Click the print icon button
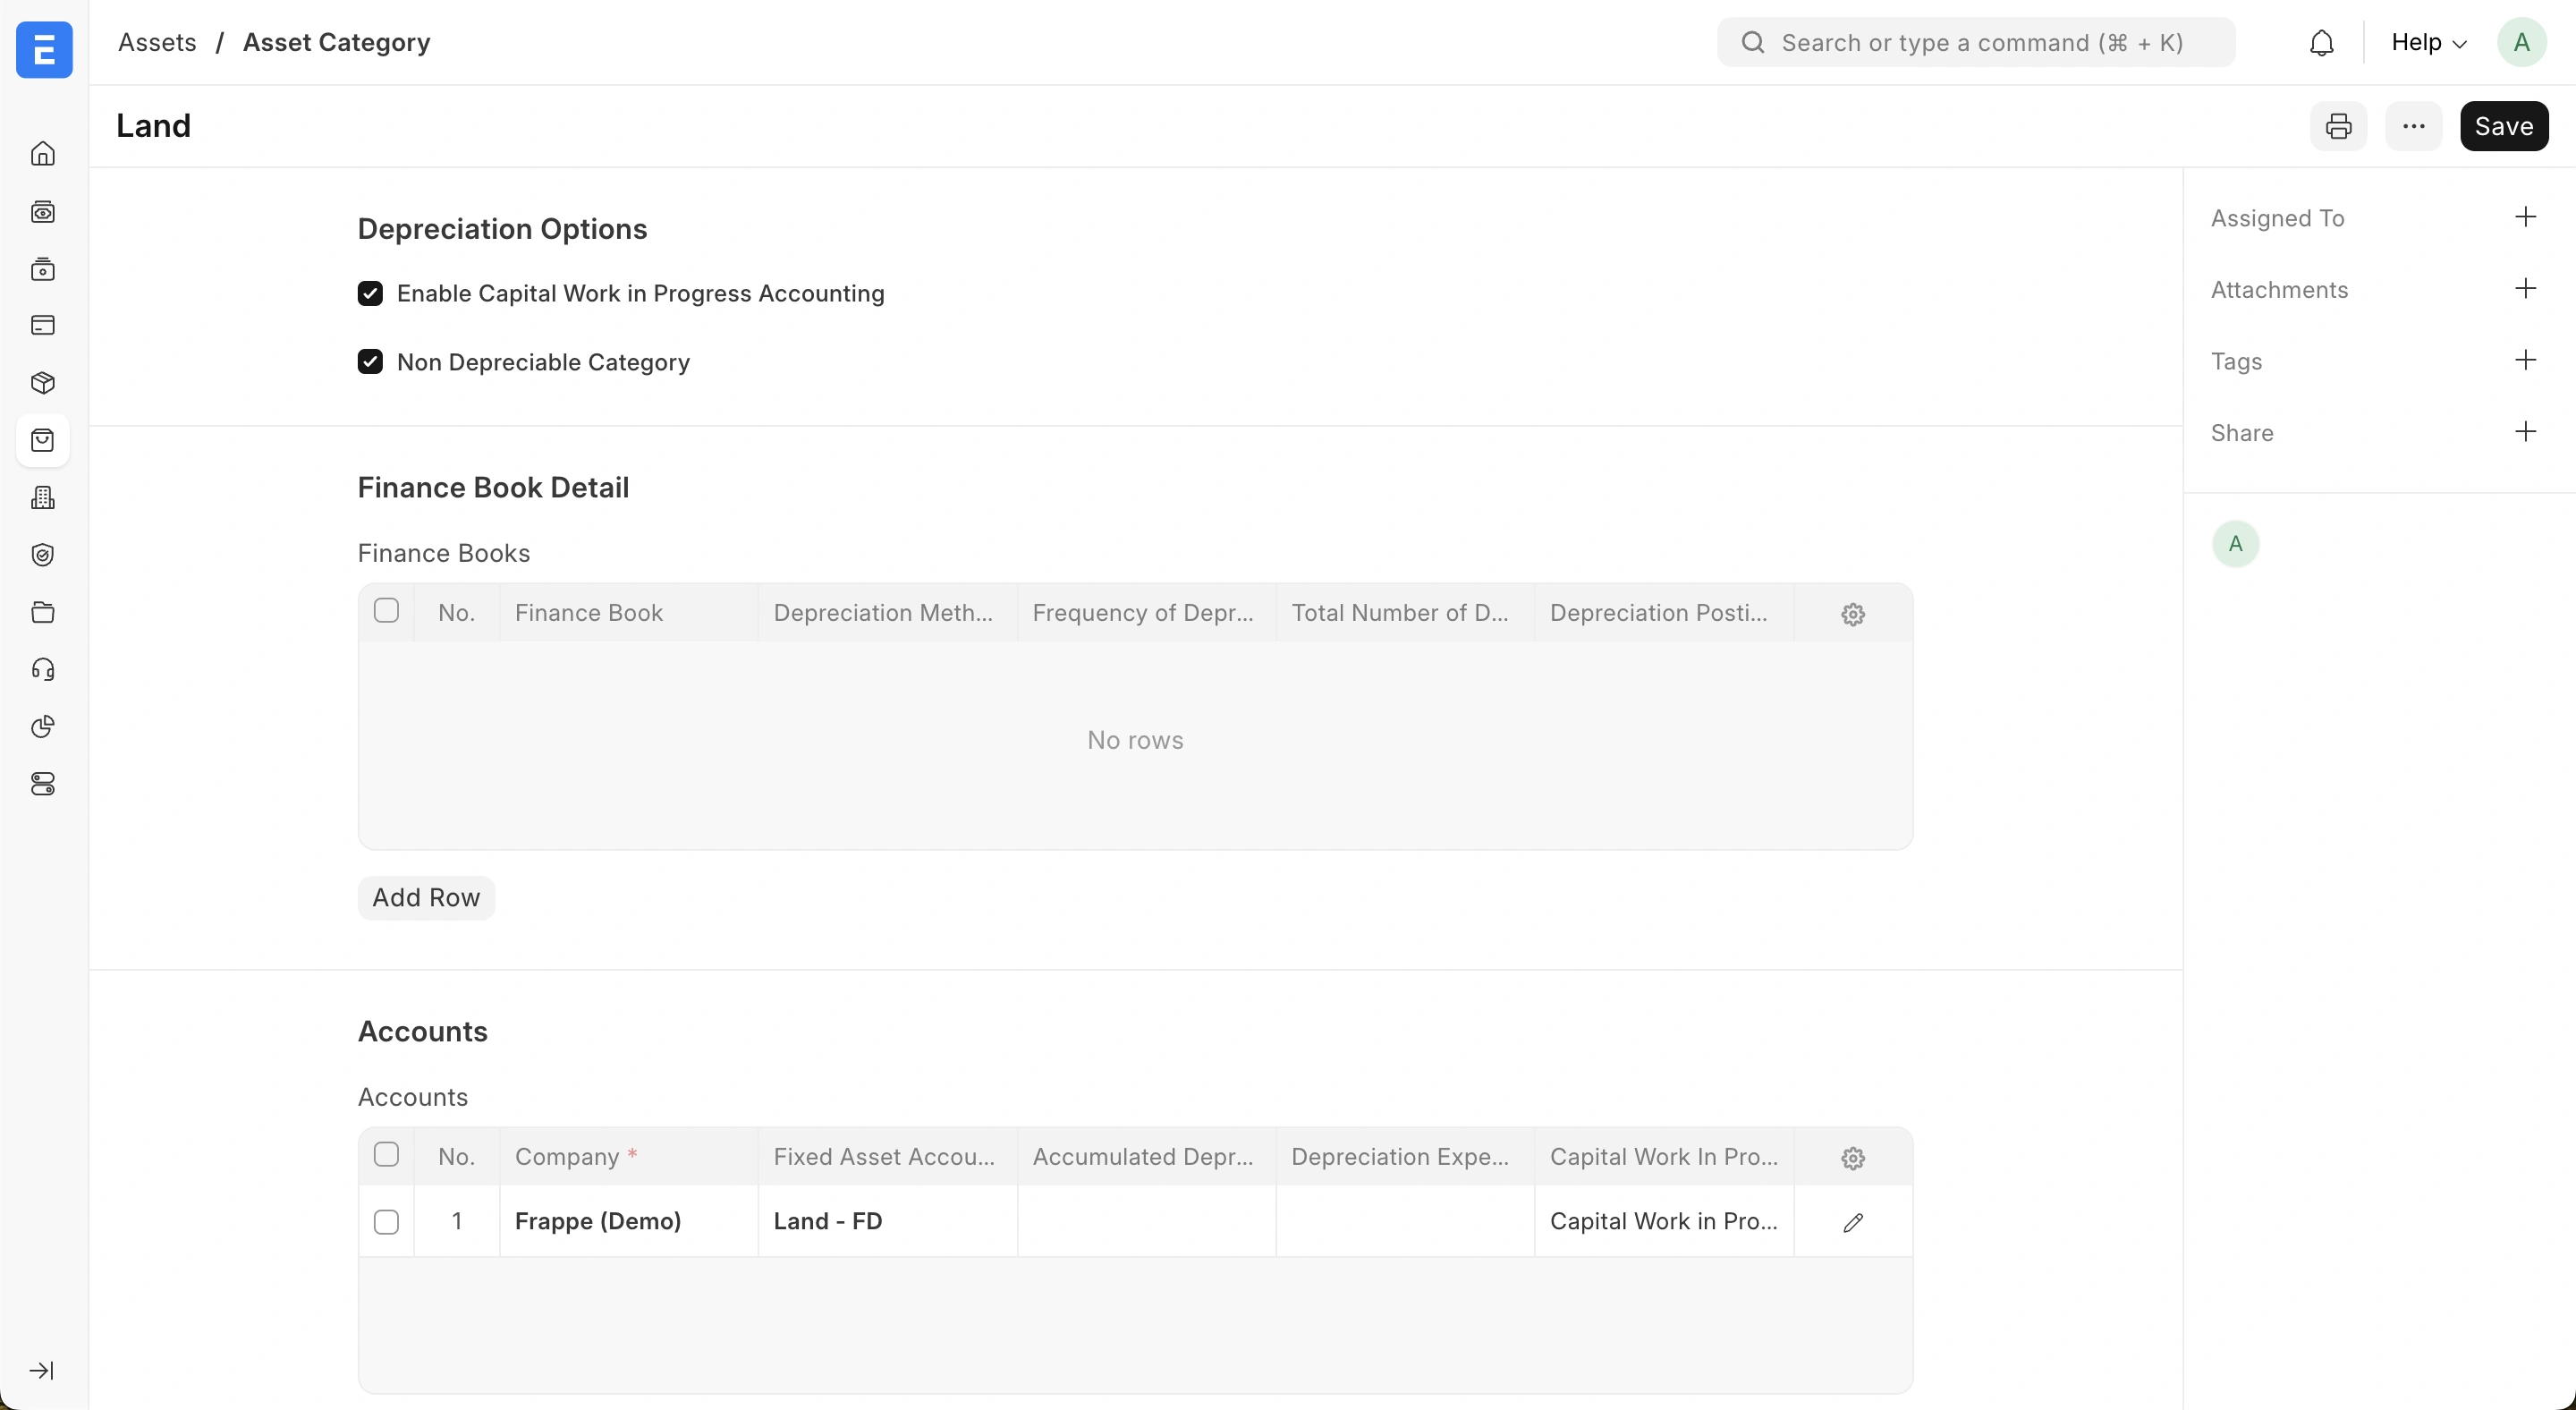Image resolution: width=2576 pixels, height=1410 pixels. coord(2338,126)
